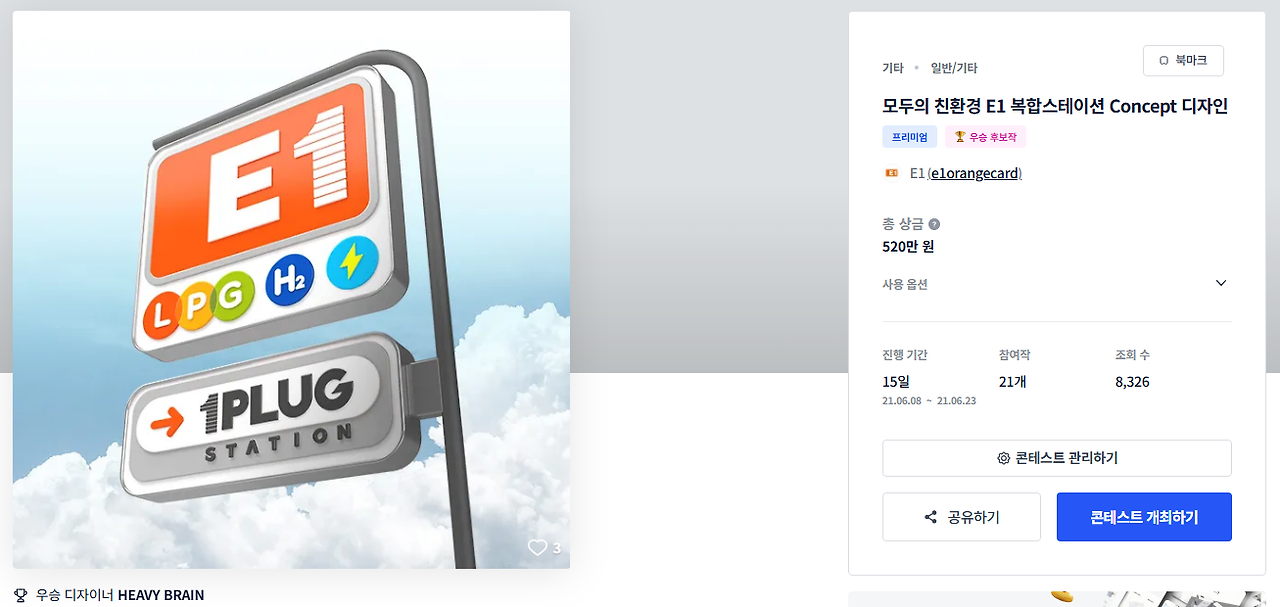Click the blue 콘테스트 개최하기 button
Image resolution: width=1280 pixels, height=607 pixels.
tap(1144, 517)
